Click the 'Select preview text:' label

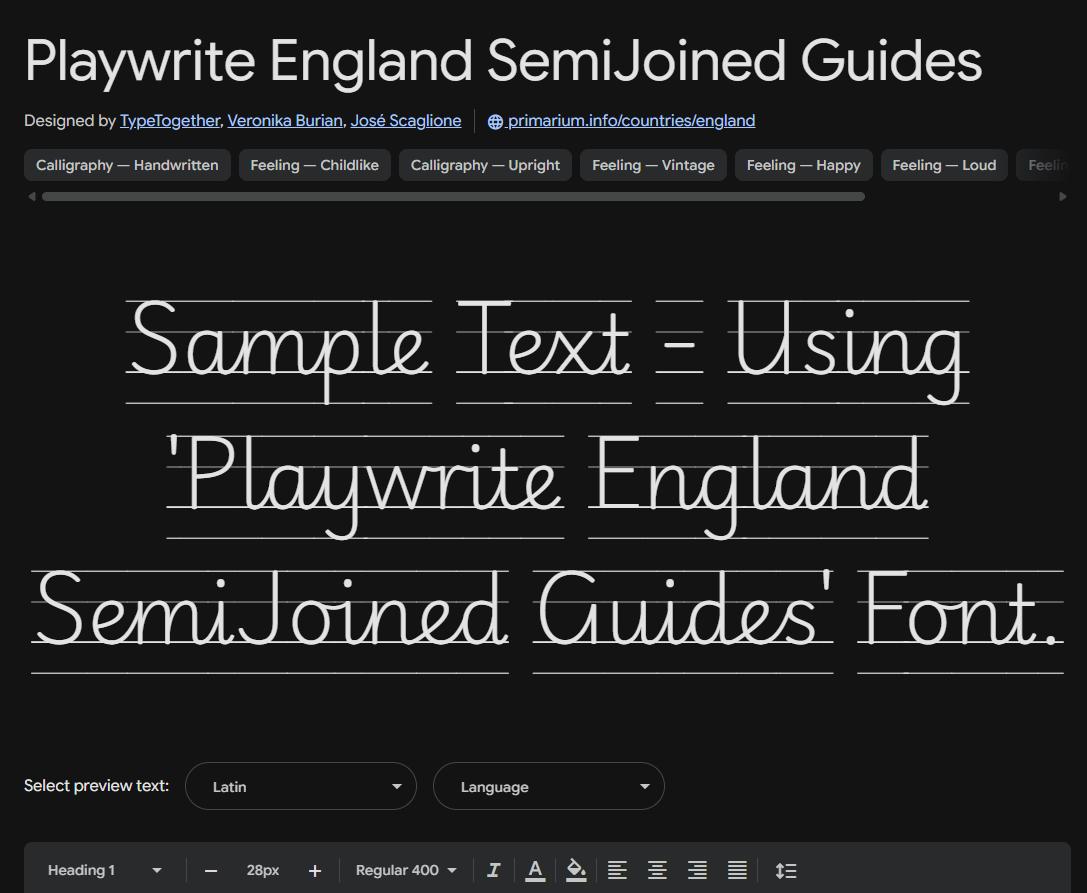(96, 786)
